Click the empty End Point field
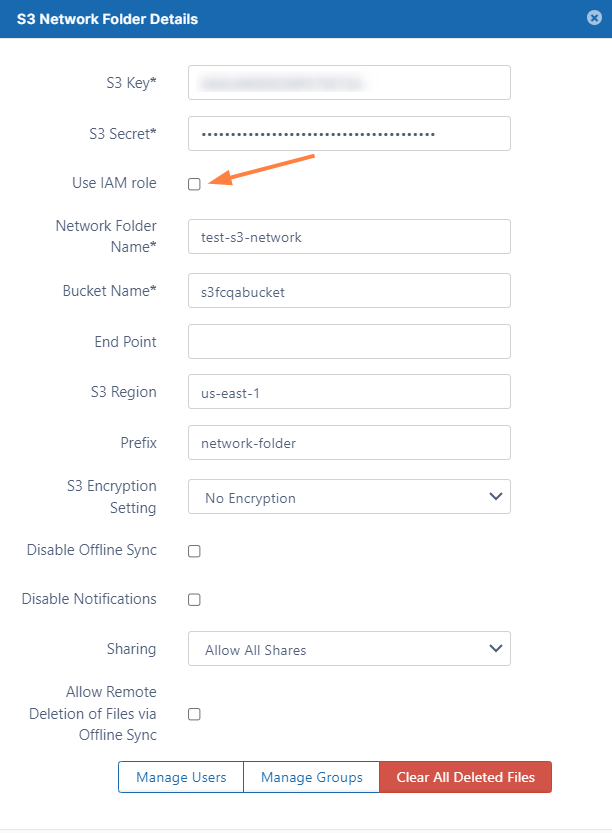This screenshot has width=612, height=833. click(x=349, y=341)
